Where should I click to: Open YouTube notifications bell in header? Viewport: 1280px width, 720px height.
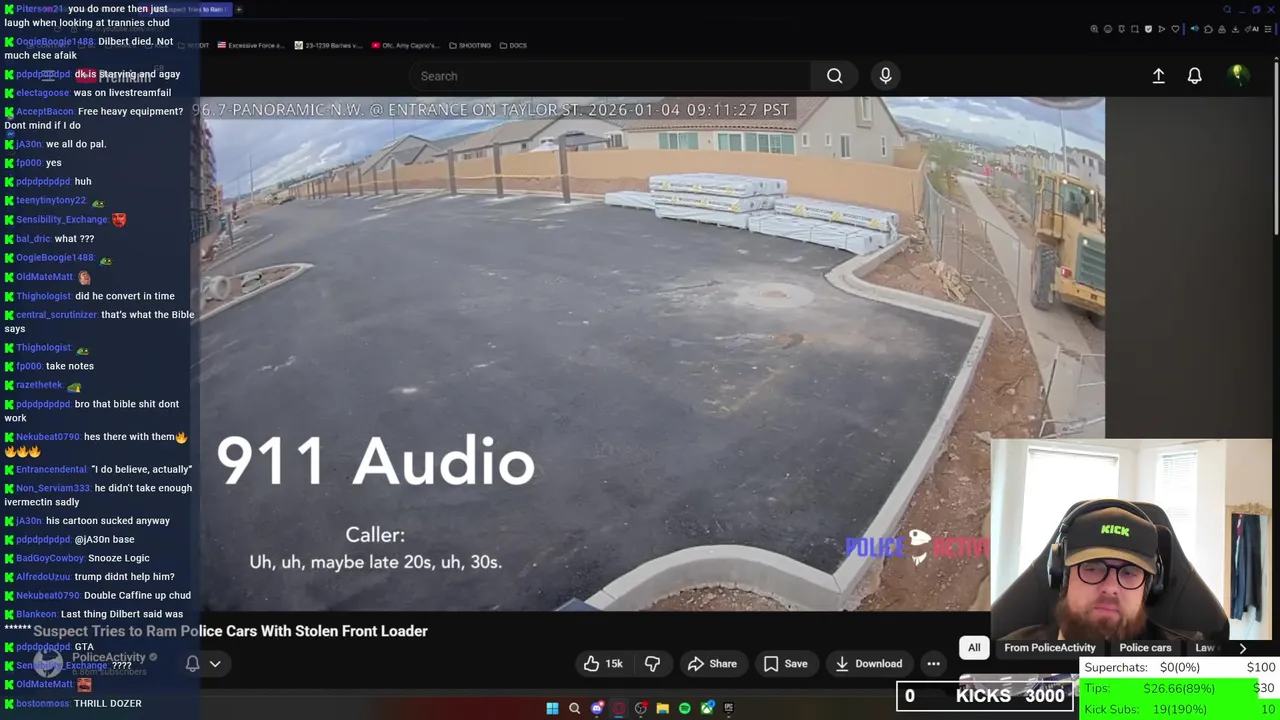click(1194, 76)
